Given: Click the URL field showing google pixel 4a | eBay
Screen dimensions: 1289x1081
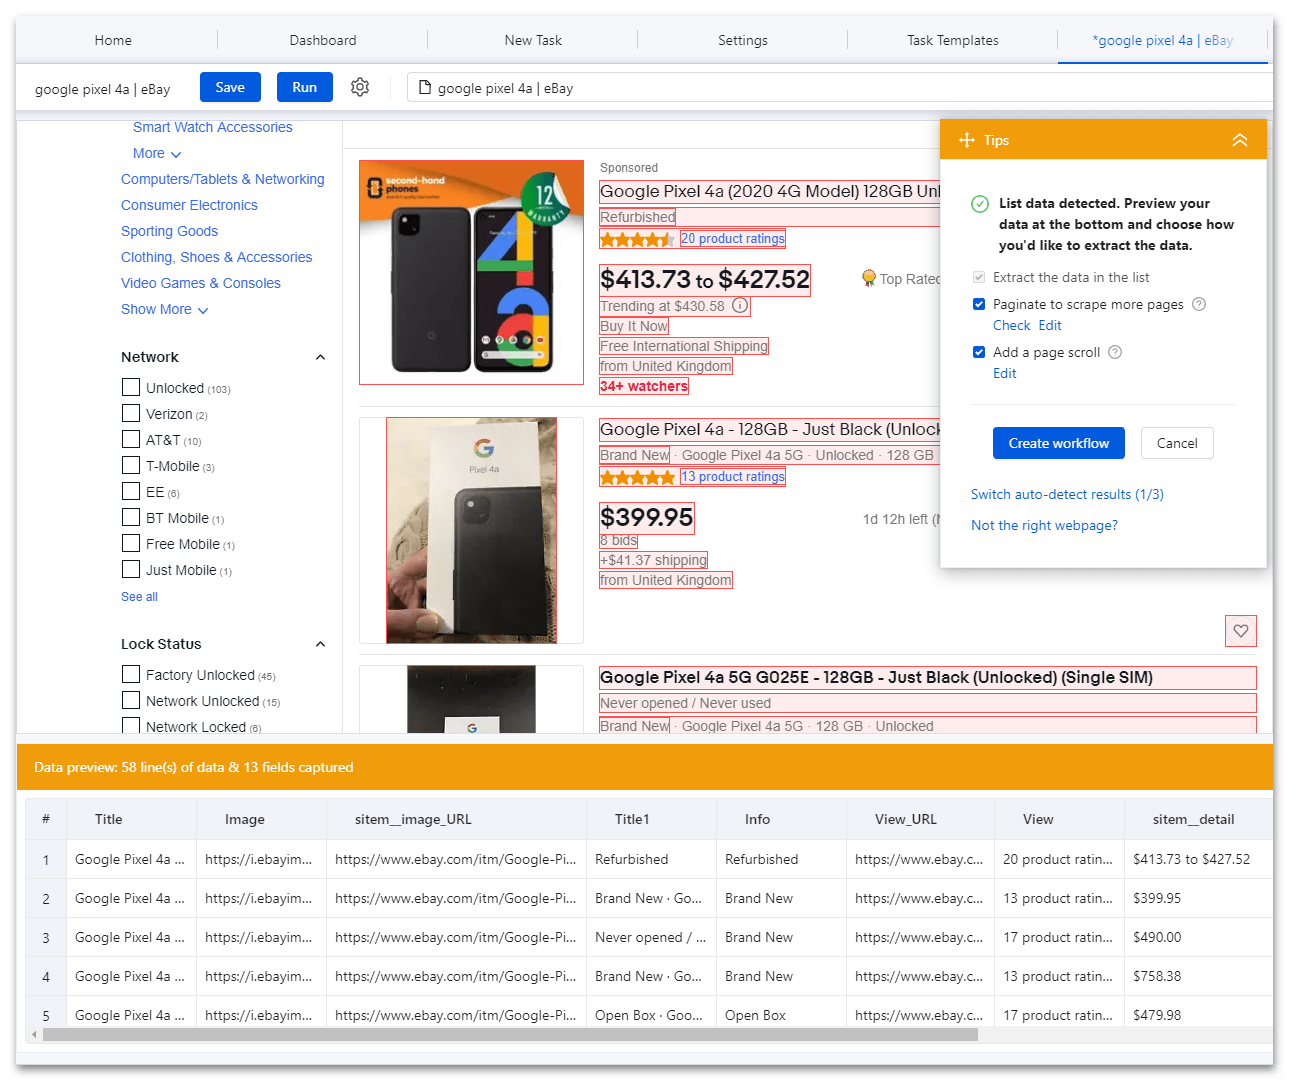Looking at the screenshot, I should click(840, 88).
